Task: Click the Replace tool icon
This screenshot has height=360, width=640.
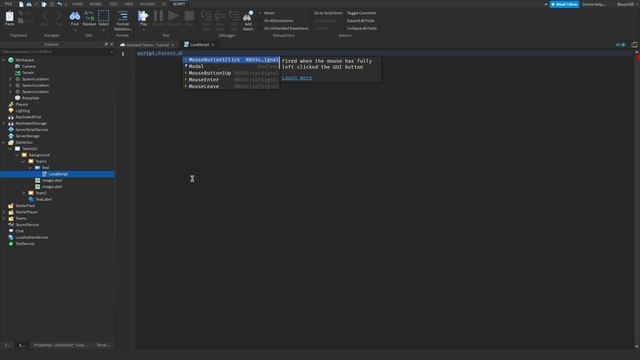Action: 89,17
